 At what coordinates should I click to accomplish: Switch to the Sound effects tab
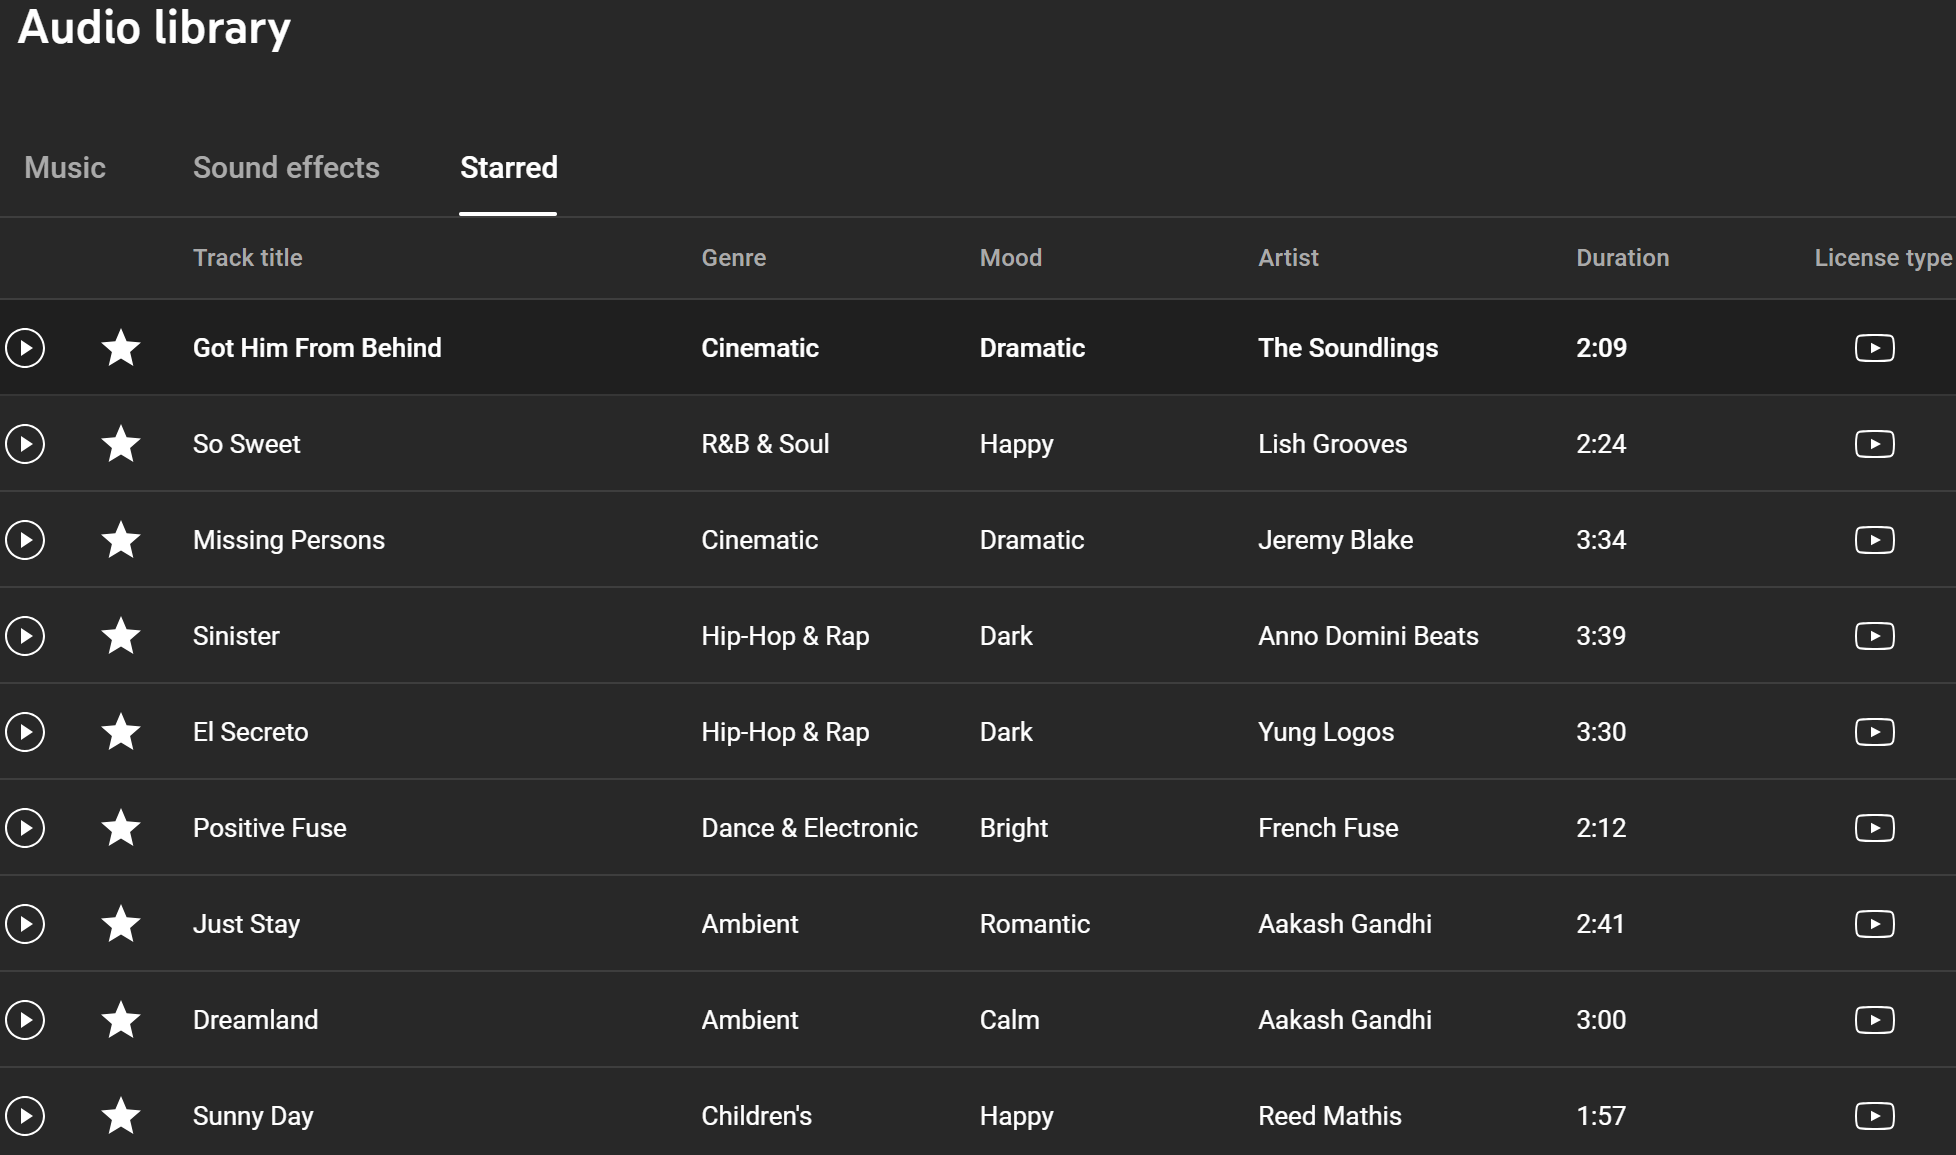286,167
